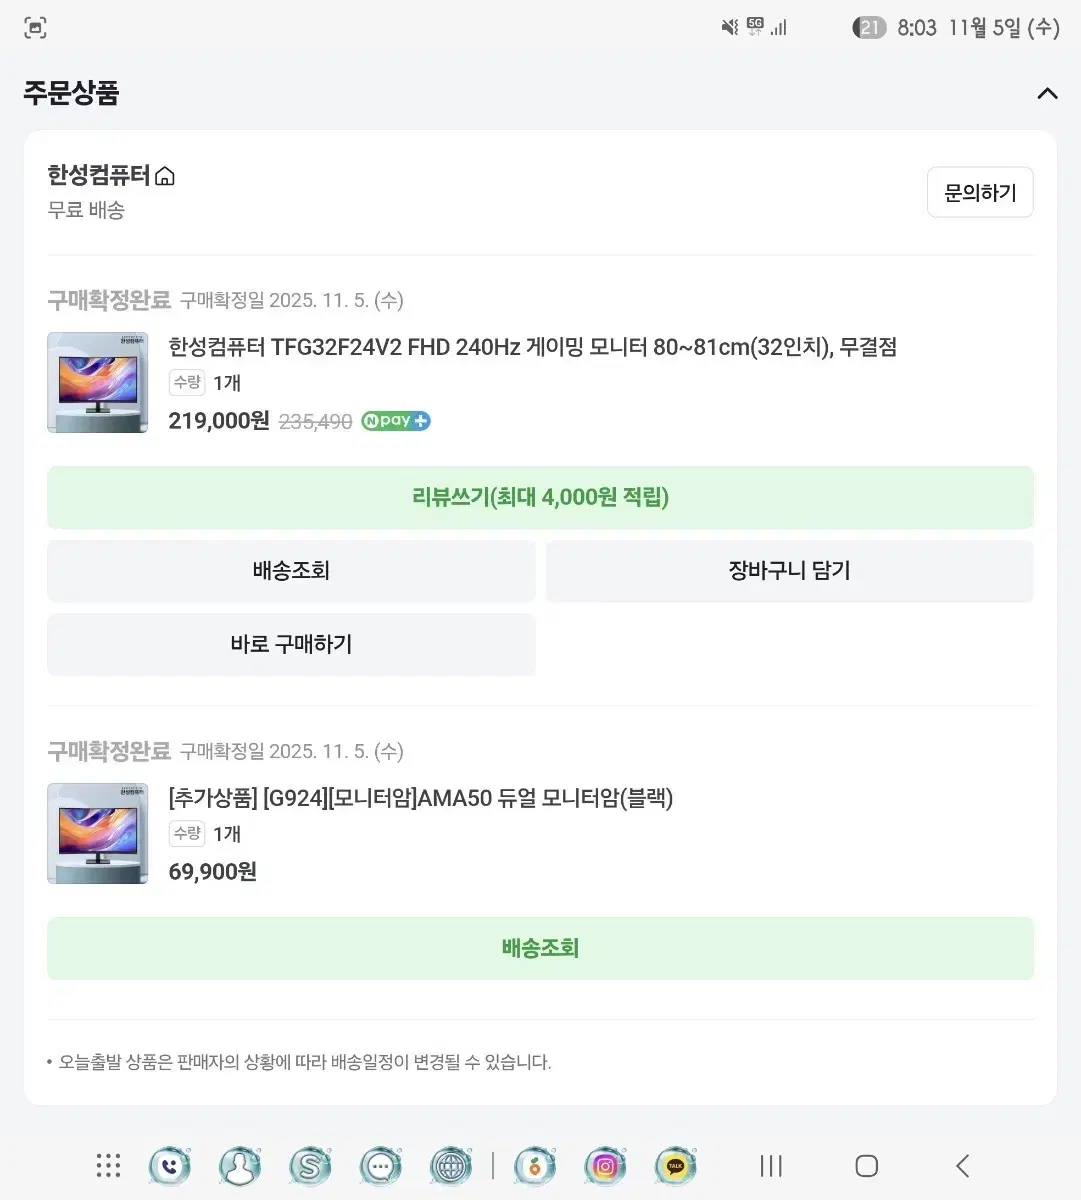Open the Messages chat app
Viewport: 1081px width, 1200px height.
coord(380,1166)
